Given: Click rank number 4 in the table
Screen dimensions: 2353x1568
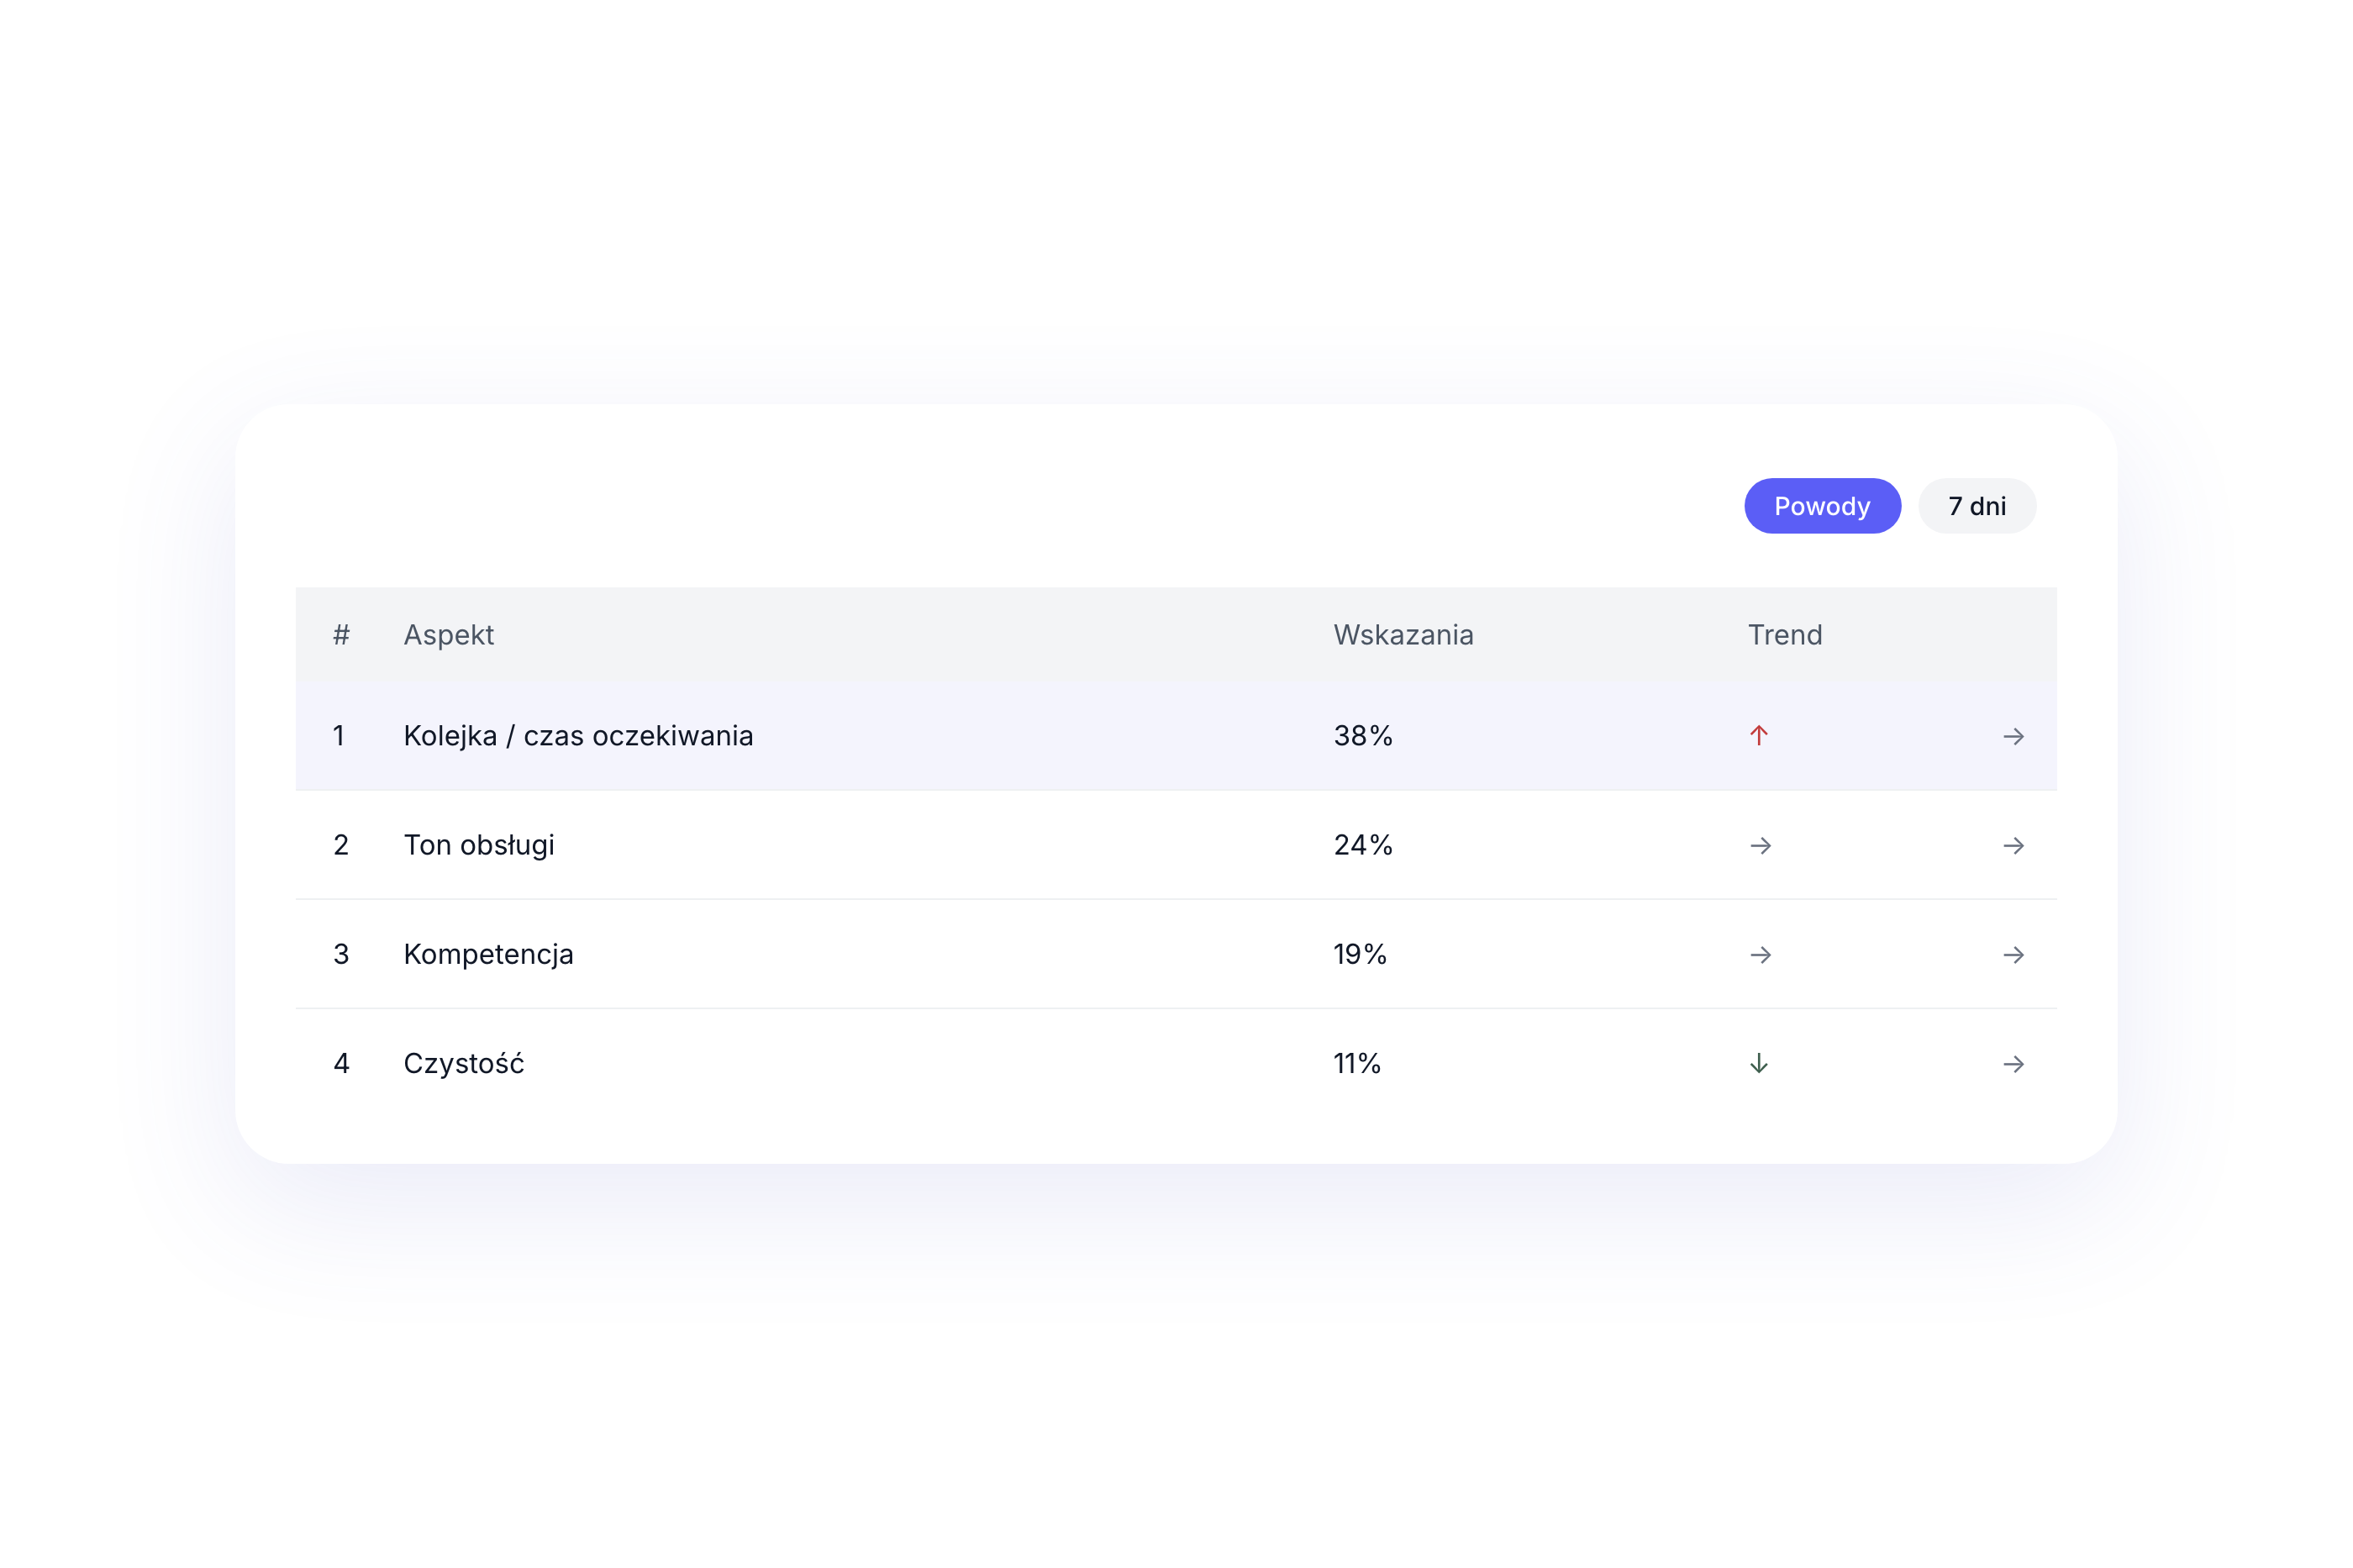Looking at the screenshot, I should pos(341,1064).
